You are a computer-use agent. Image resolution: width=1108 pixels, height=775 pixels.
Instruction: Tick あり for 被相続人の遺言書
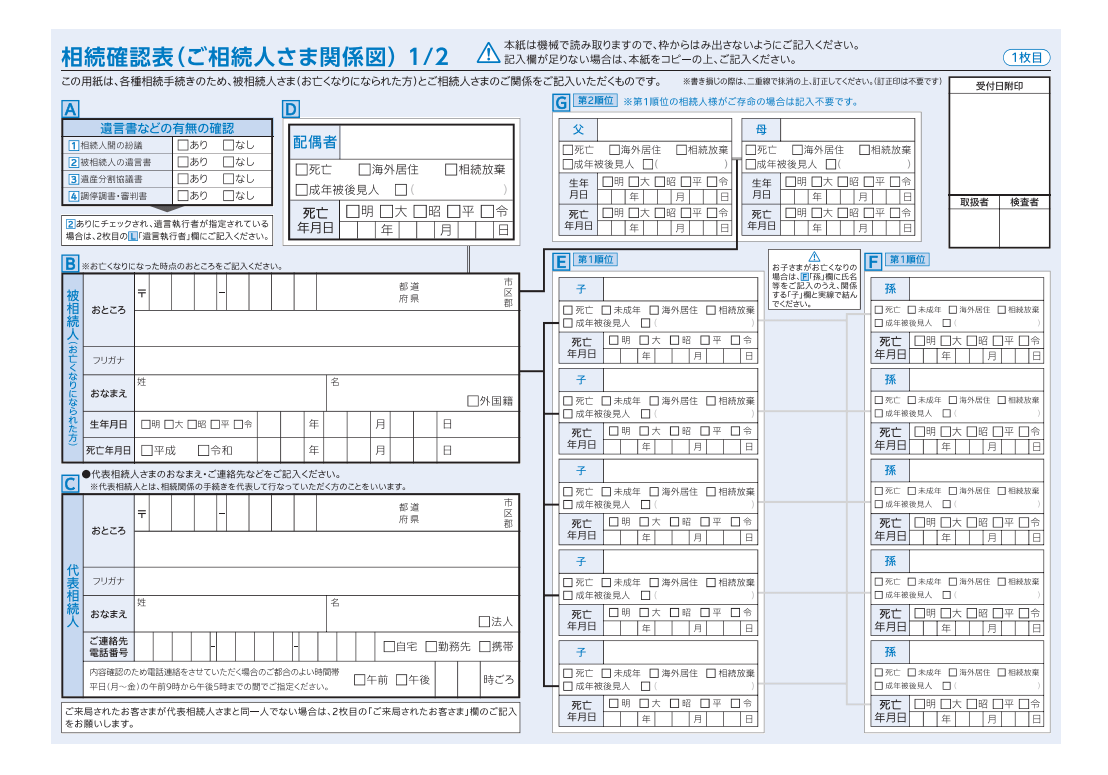pyautogui.click(x=183, y=162)
